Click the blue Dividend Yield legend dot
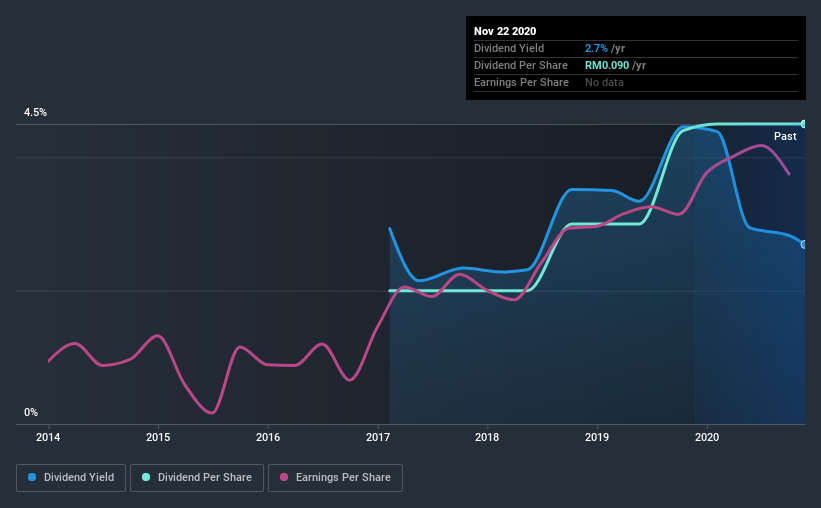 [x=32, y=477]
